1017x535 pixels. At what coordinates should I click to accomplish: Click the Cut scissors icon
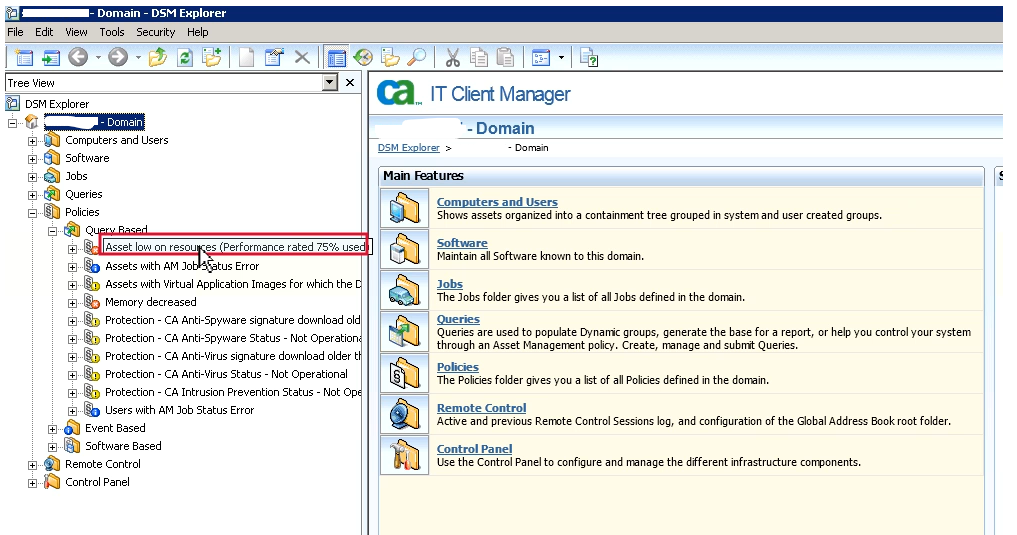(x=453, y=58)
